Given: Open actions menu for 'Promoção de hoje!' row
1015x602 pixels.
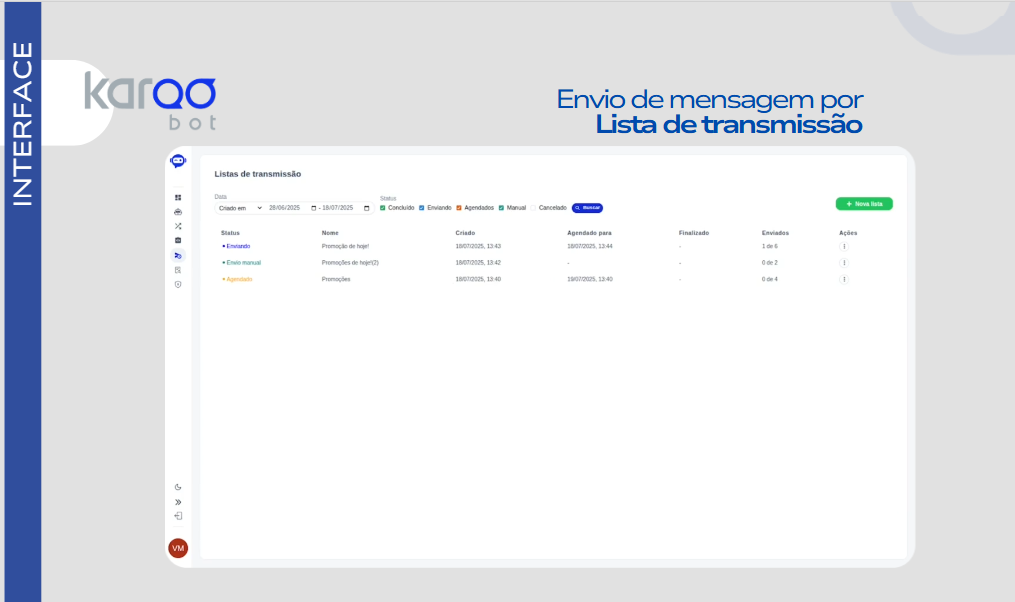Looking at the screenshot, I should [844, 246].
